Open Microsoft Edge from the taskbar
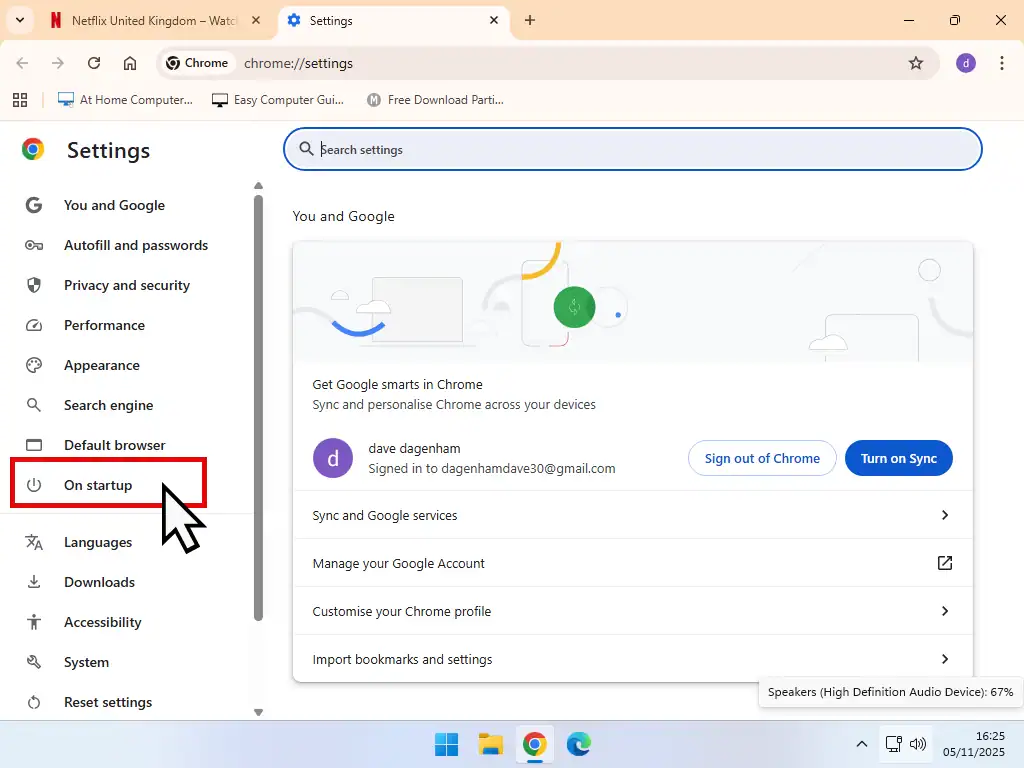1024x768 pixels. 580,744
